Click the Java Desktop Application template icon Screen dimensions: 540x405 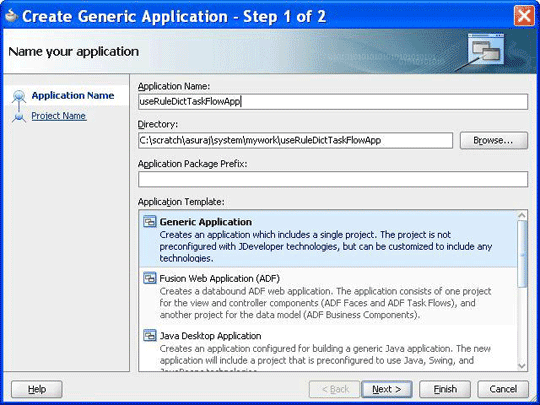[x=150, y=335]
